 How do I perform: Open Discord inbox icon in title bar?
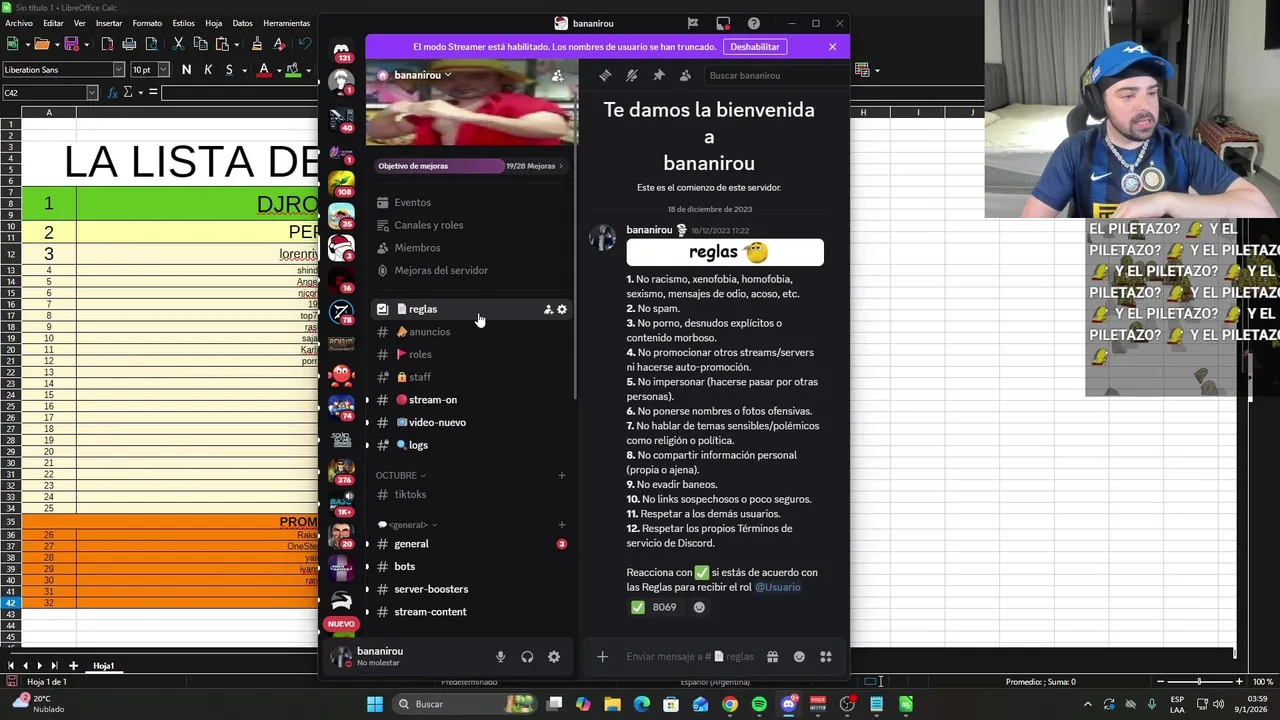723,23
